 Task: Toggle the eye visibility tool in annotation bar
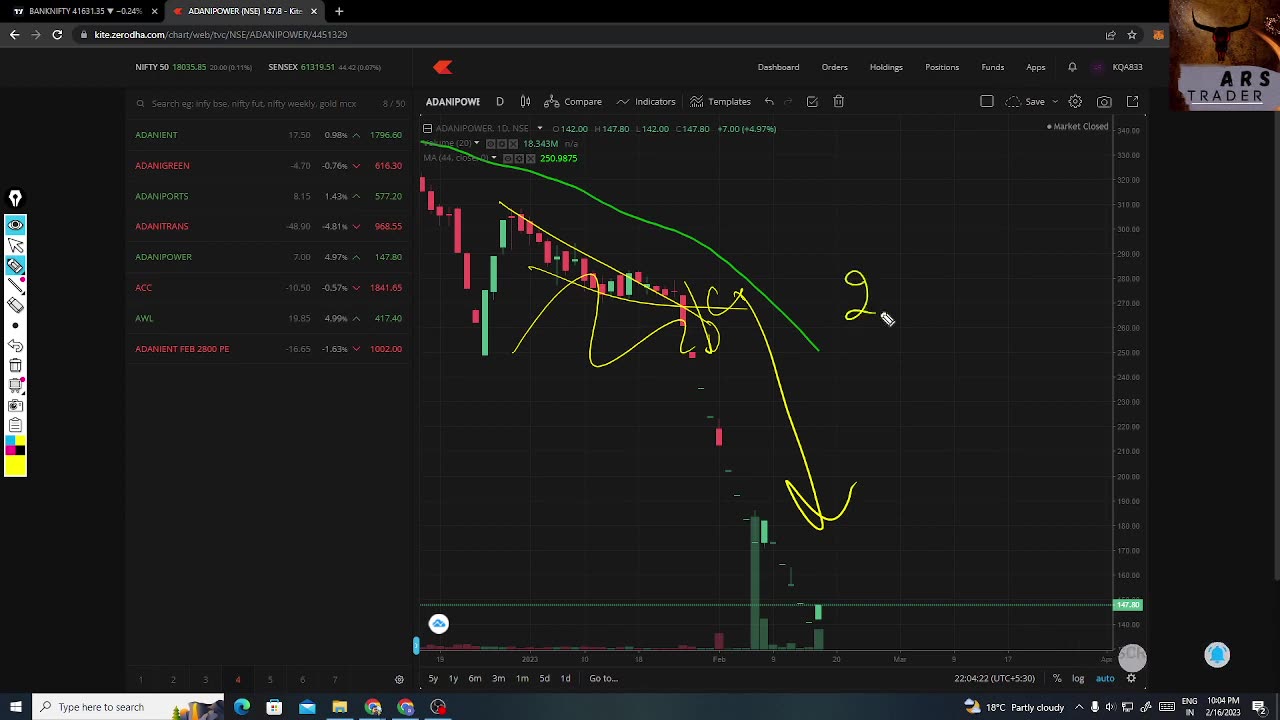tap(15, 225)
